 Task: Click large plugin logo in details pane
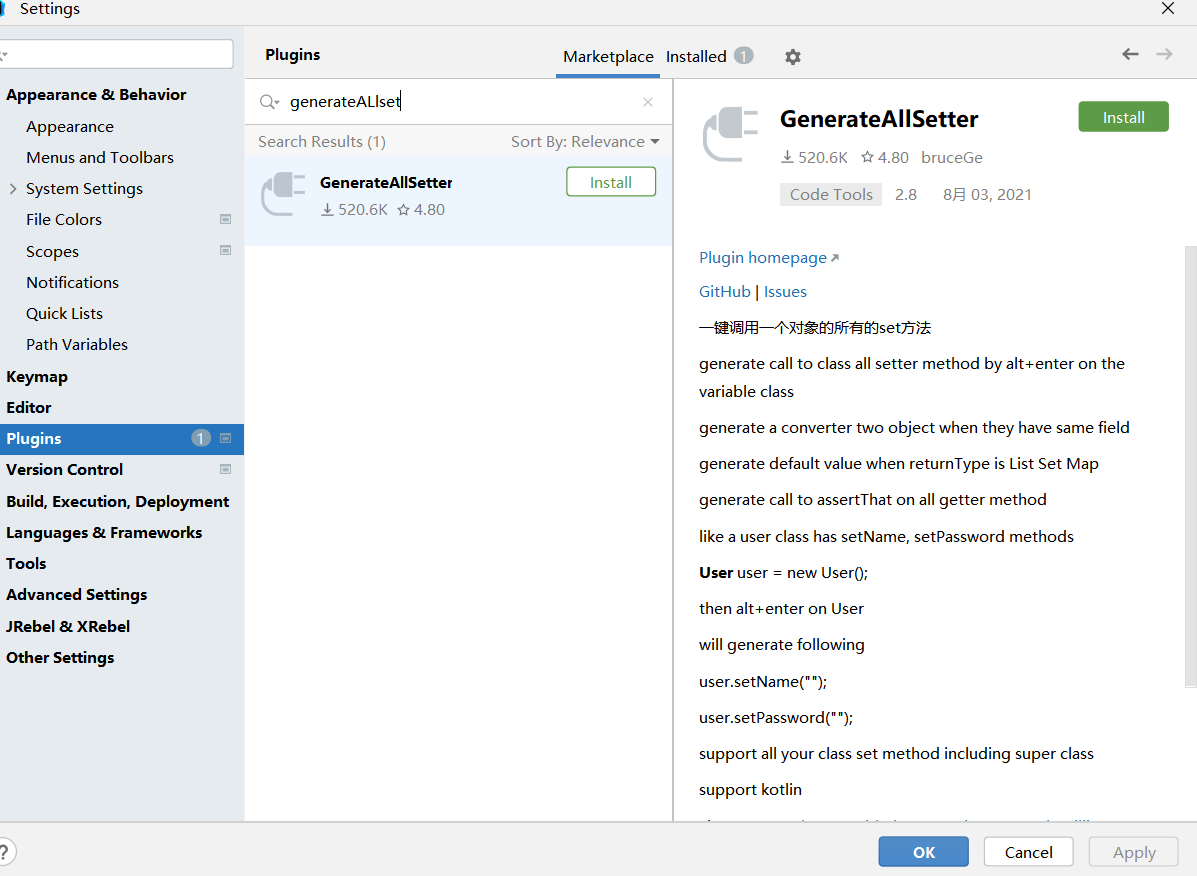click(730, 134)
